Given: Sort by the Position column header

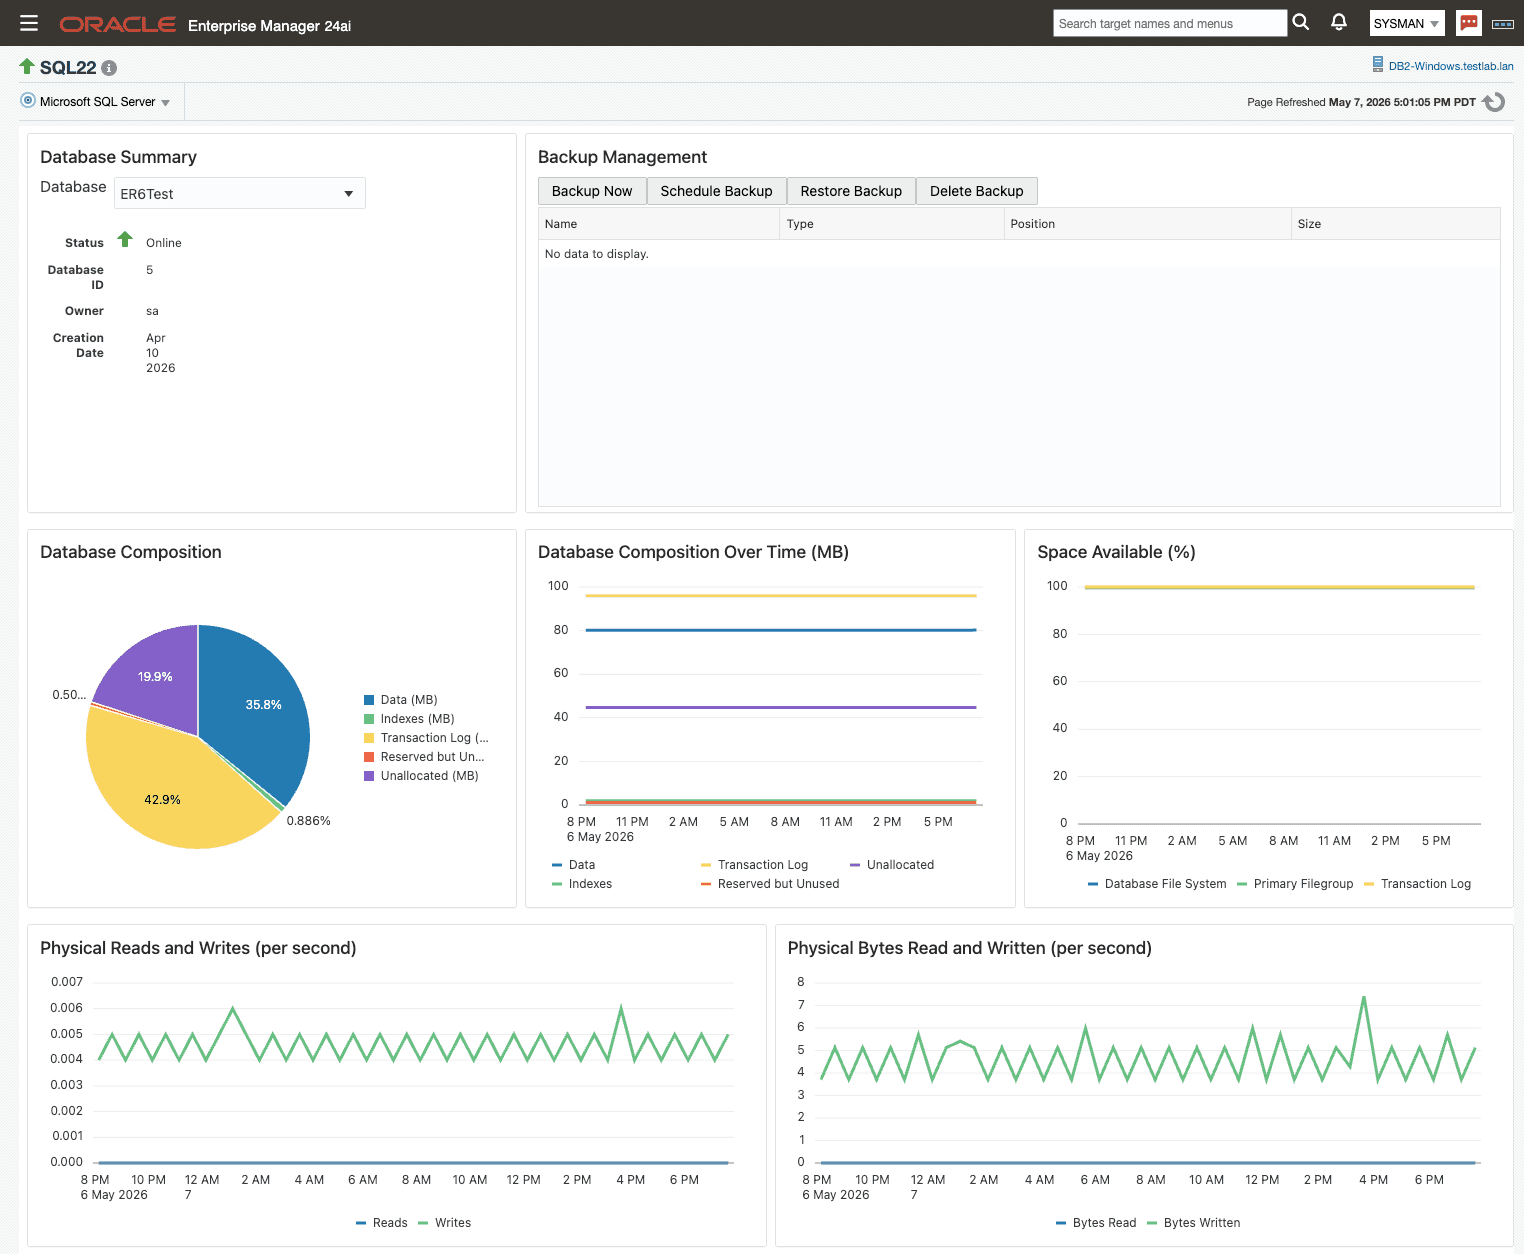Looking at the screenshot, I should tap(1147, 224).
